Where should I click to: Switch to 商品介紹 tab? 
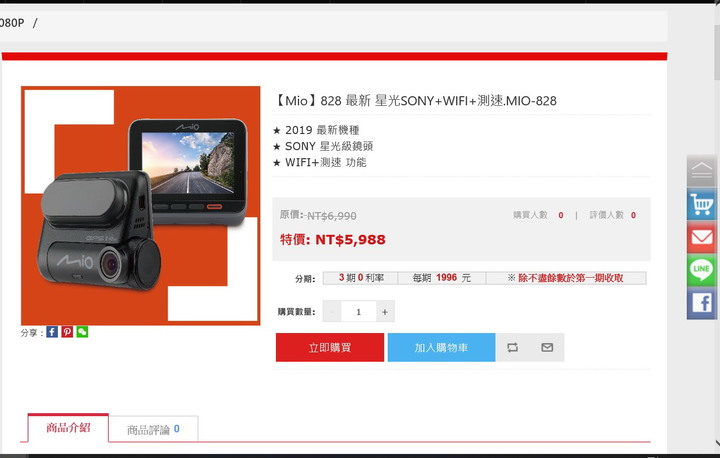[x=68, y=428]
